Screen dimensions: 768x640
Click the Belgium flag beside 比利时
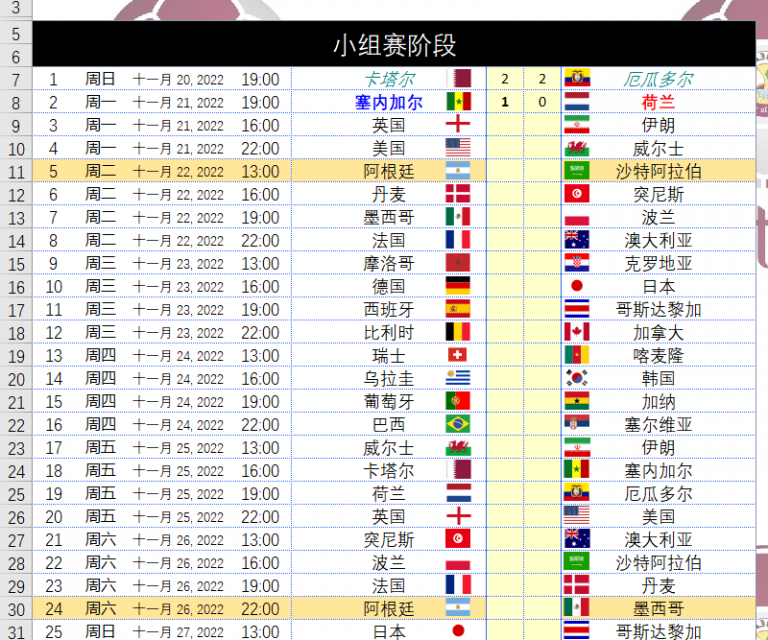pyautogui.click(x=458, y=332)
